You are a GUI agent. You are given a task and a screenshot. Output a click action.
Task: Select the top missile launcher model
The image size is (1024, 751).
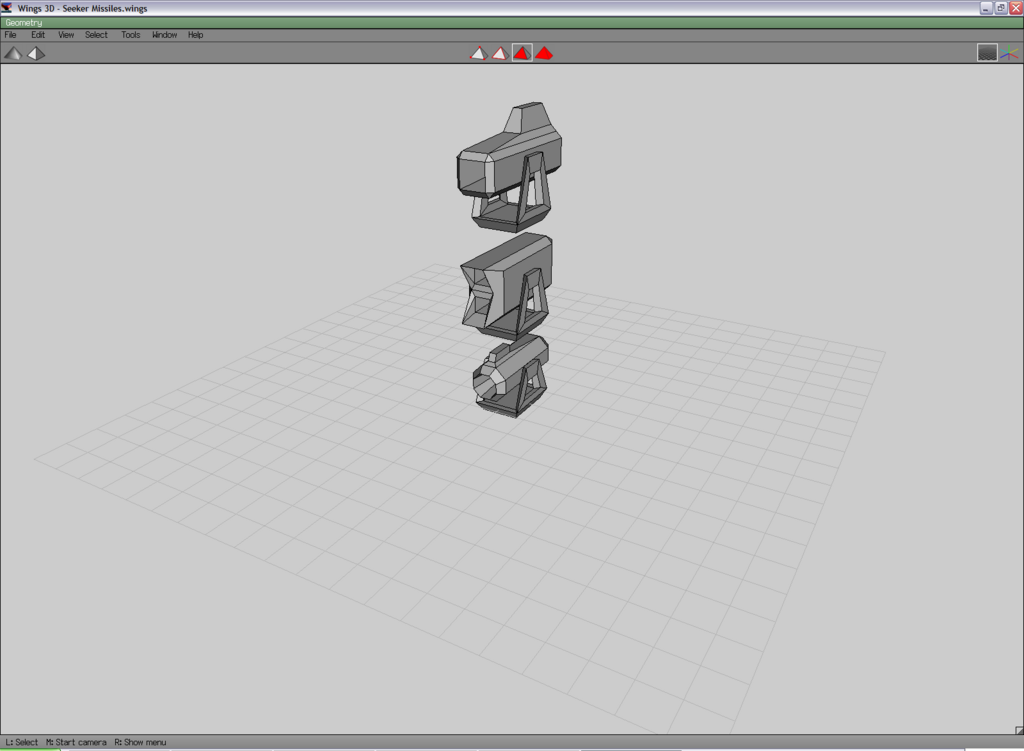[x=505, y=165]
